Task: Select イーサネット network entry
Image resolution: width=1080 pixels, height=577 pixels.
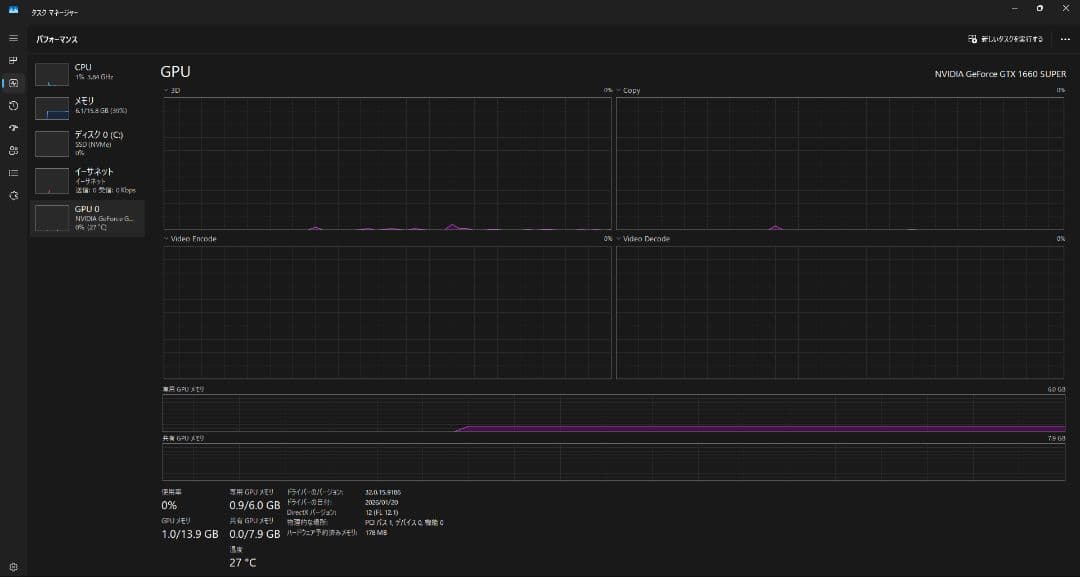Action: tap(88, 180)
